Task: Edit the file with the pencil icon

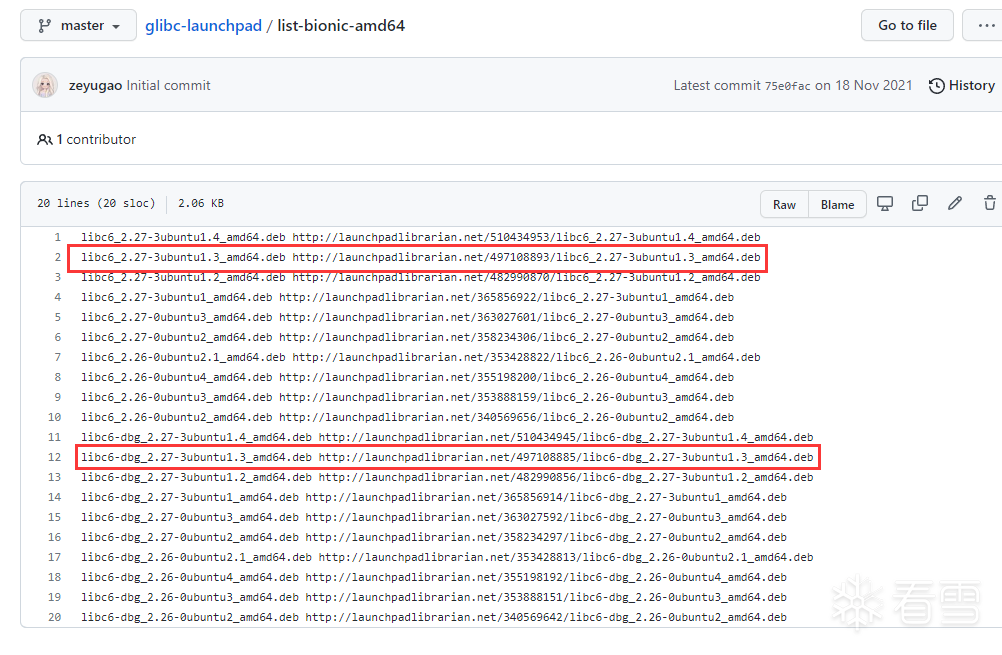Action: (x=955, y=204)
